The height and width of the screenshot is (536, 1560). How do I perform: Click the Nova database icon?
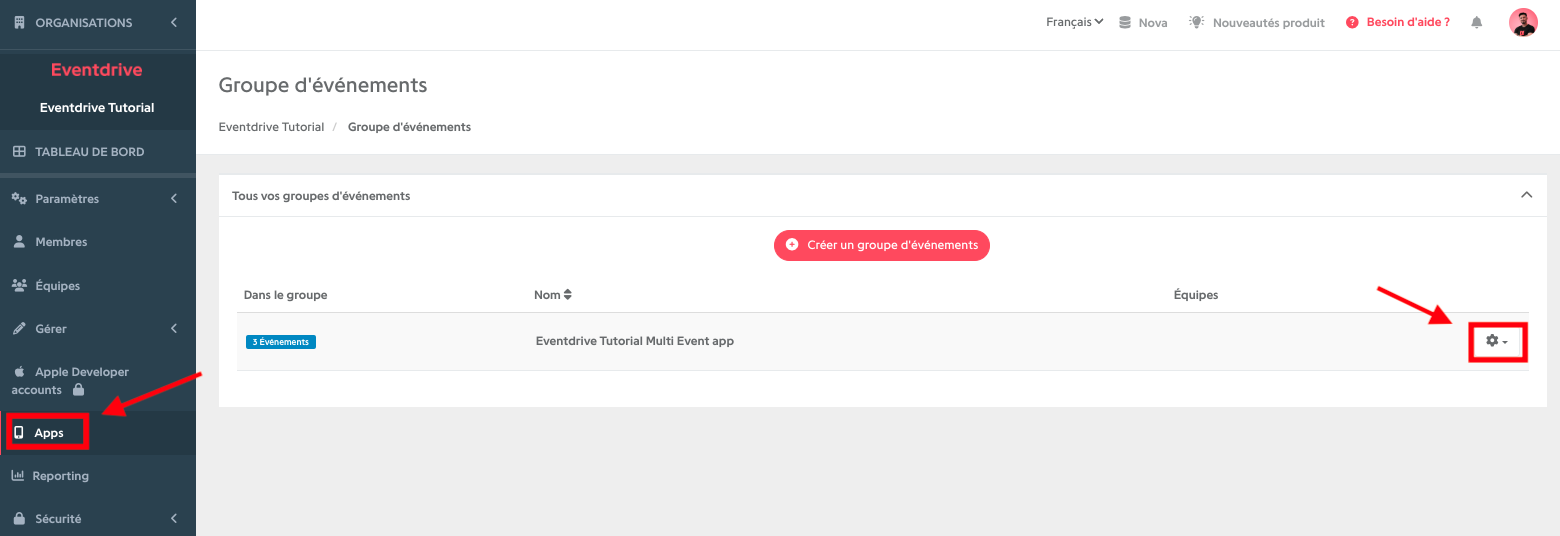1125,22
